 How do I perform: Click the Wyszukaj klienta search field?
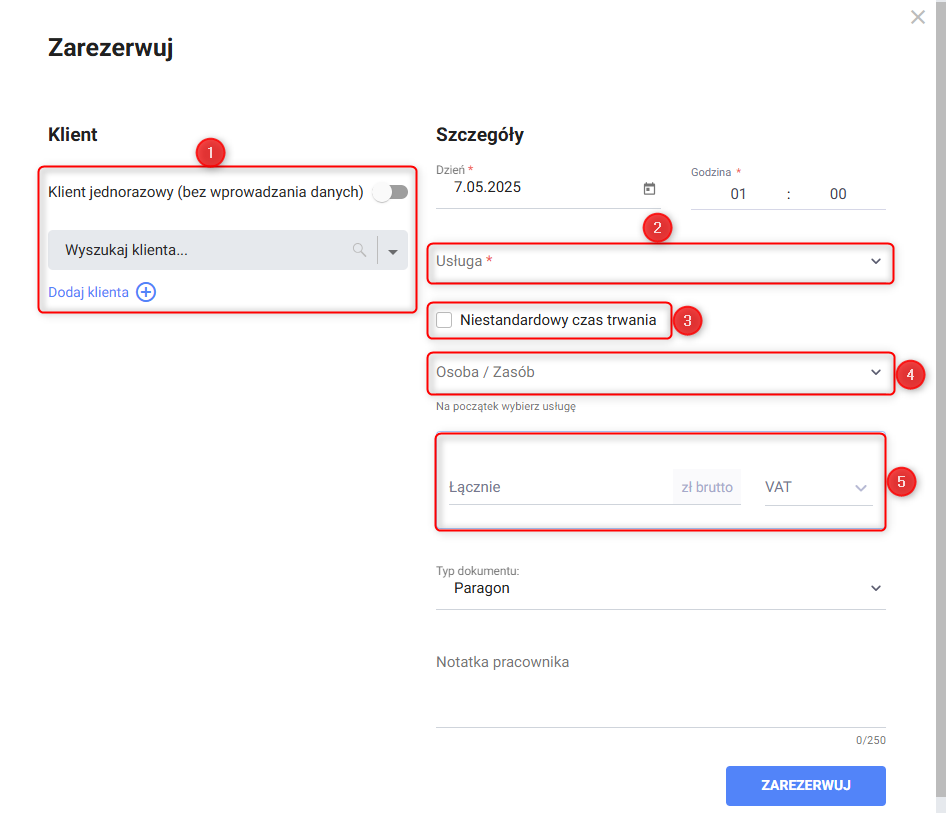pos(200,251)
